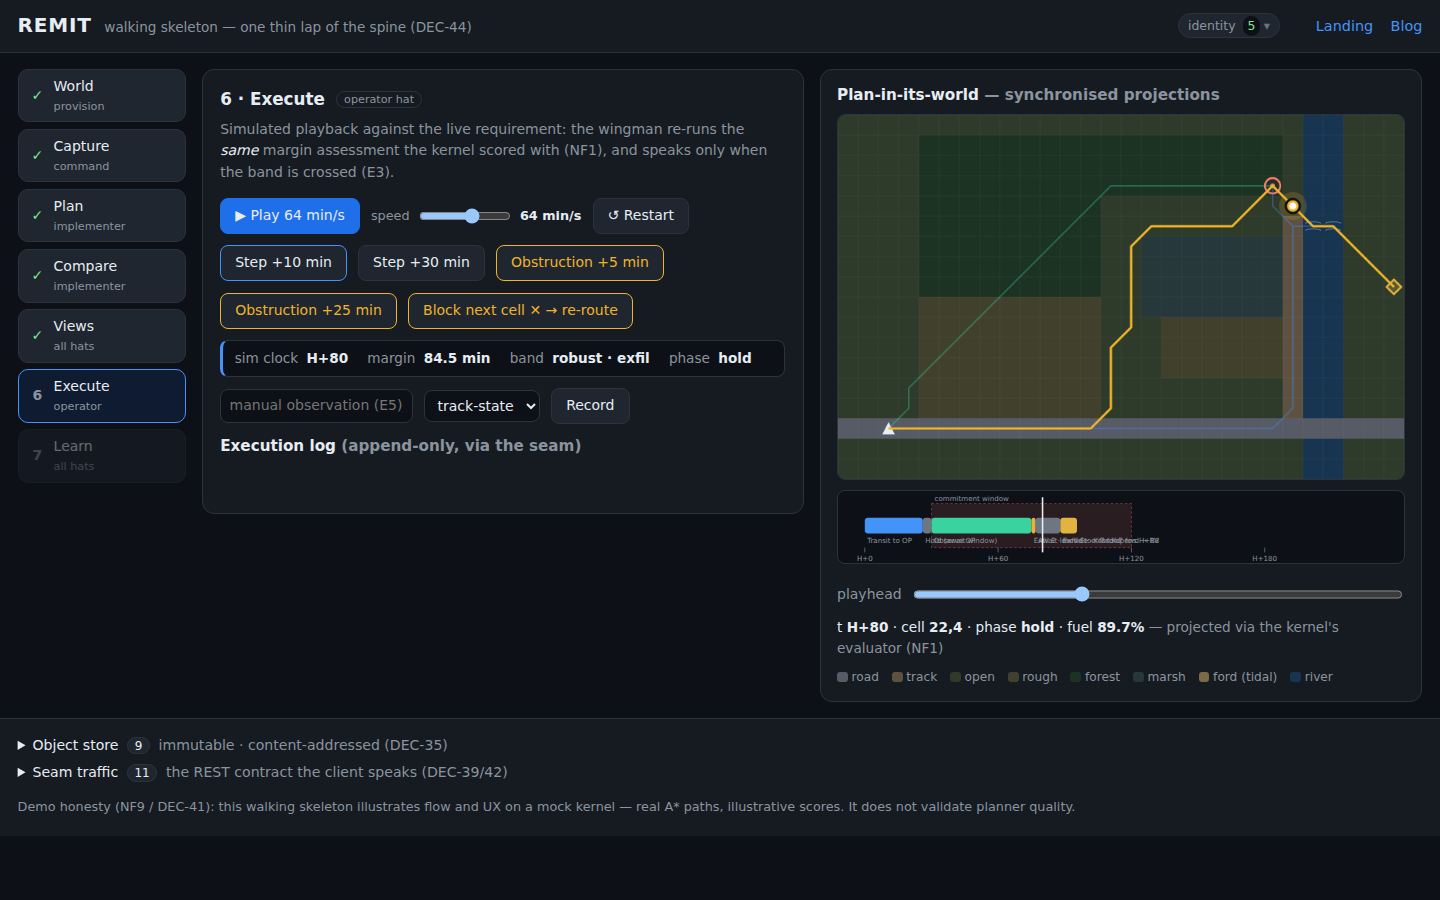1440x900 pixels.
Task: Click the blue Transit to OP timeline segment
Action: point(893,525)
